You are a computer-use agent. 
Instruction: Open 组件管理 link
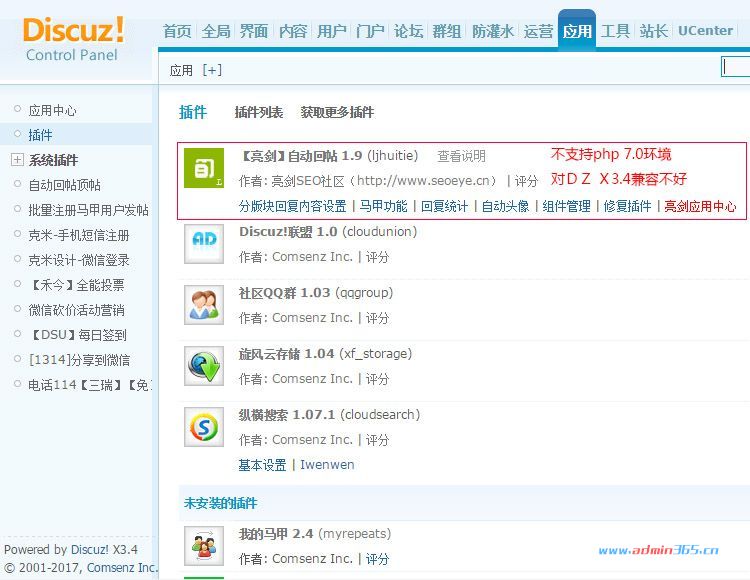(x=566, y=206)
